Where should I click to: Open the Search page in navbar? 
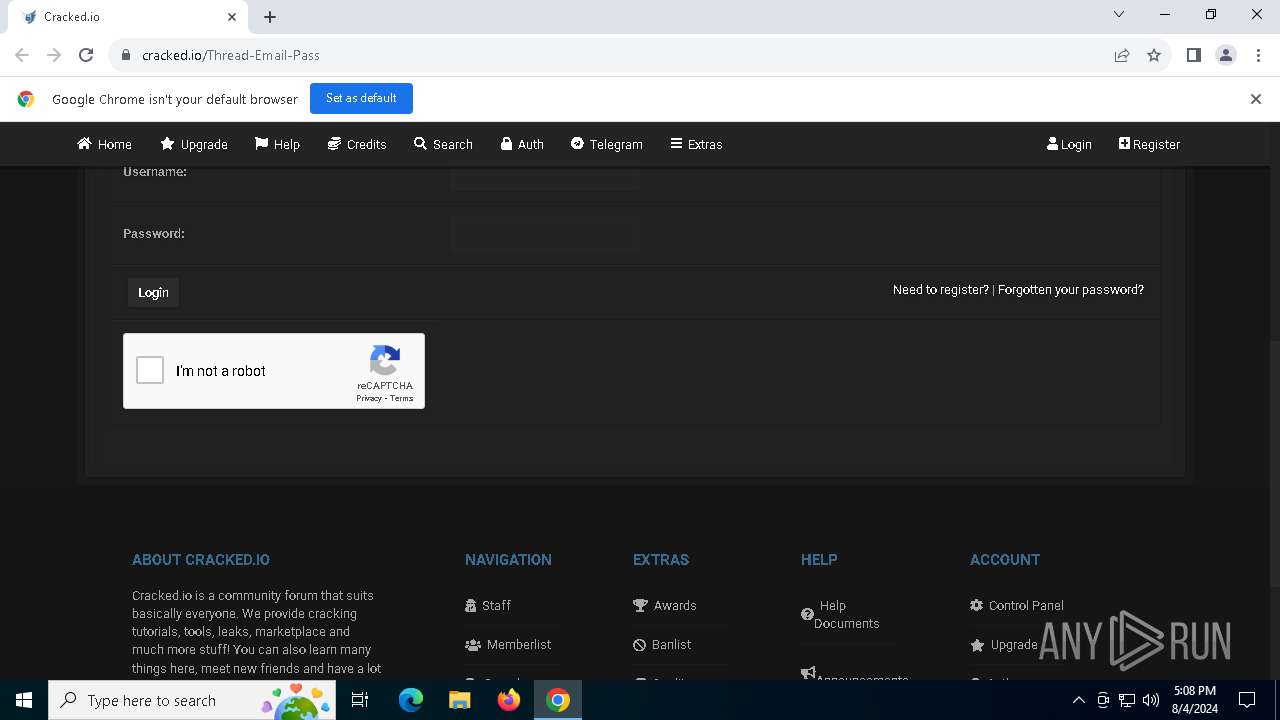[443, 144]
